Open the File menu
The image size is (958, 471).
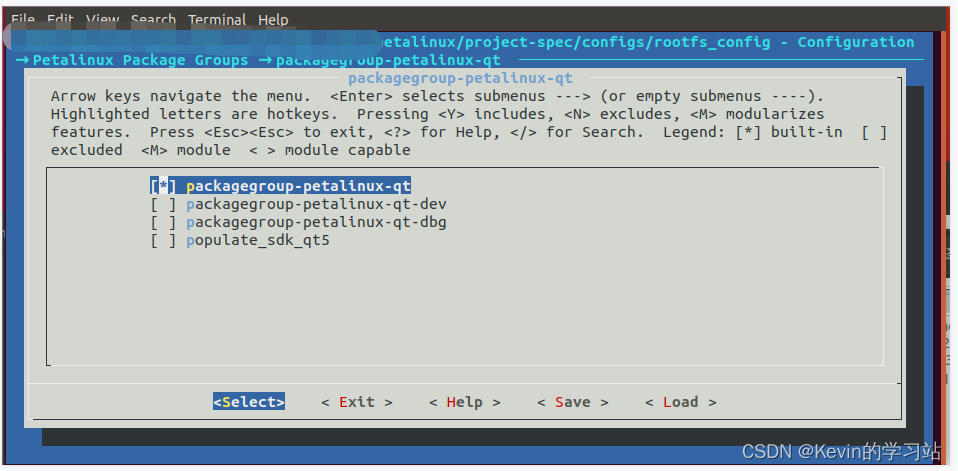tap(23, 20)
